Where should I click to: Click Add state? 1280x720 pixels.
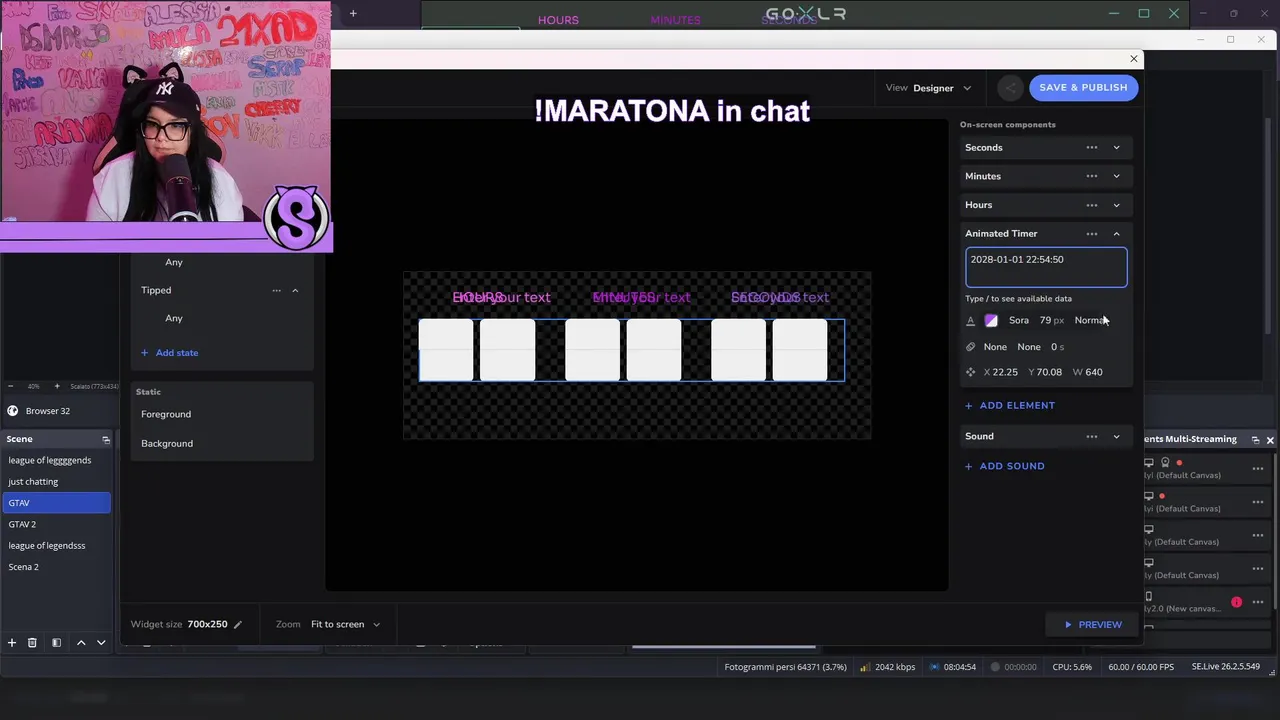(x=169, y=352)
